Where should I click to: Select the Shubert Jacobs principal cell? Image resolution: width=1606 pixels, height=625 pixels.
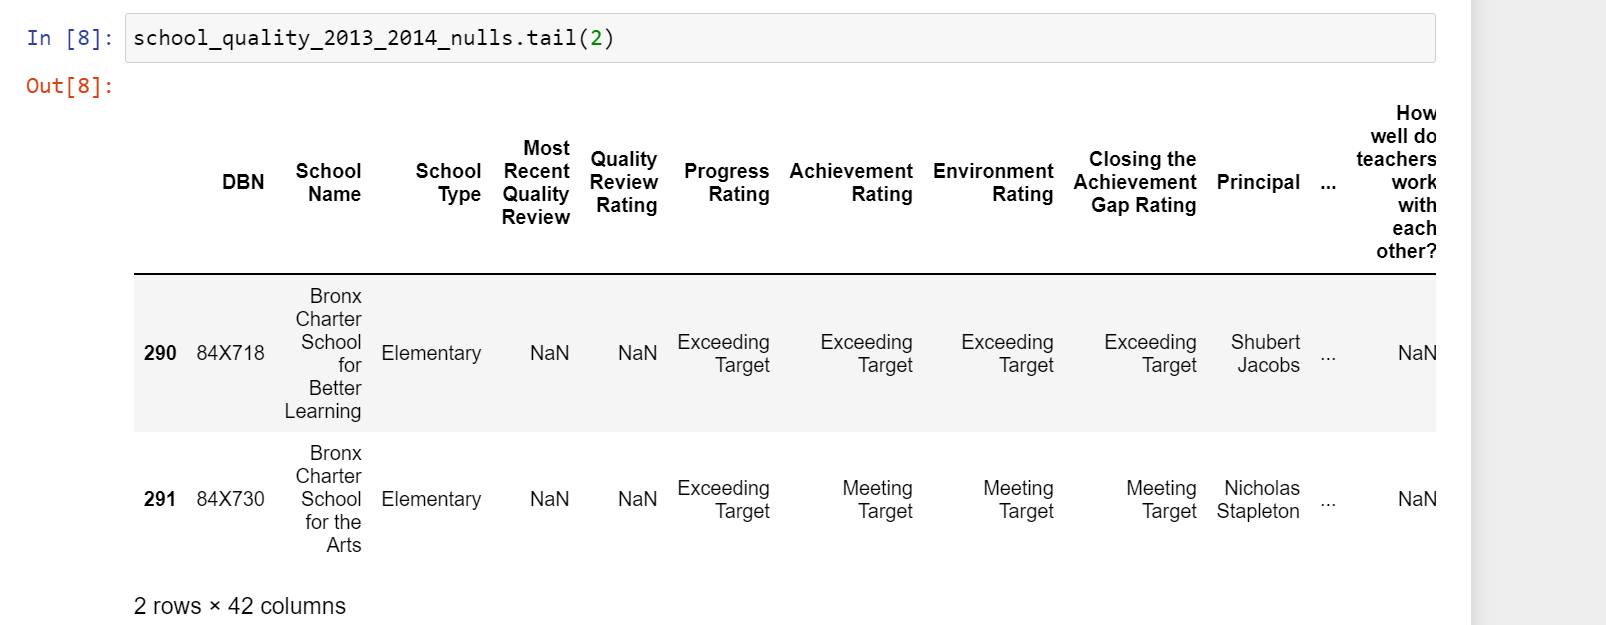1266,353
